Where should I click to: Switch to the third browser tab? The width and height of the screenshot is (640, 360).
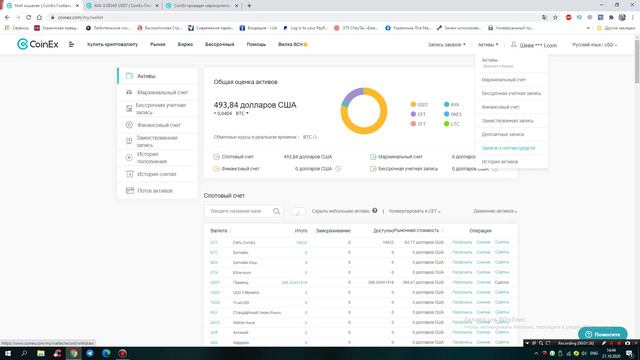[x=202, y=6]
